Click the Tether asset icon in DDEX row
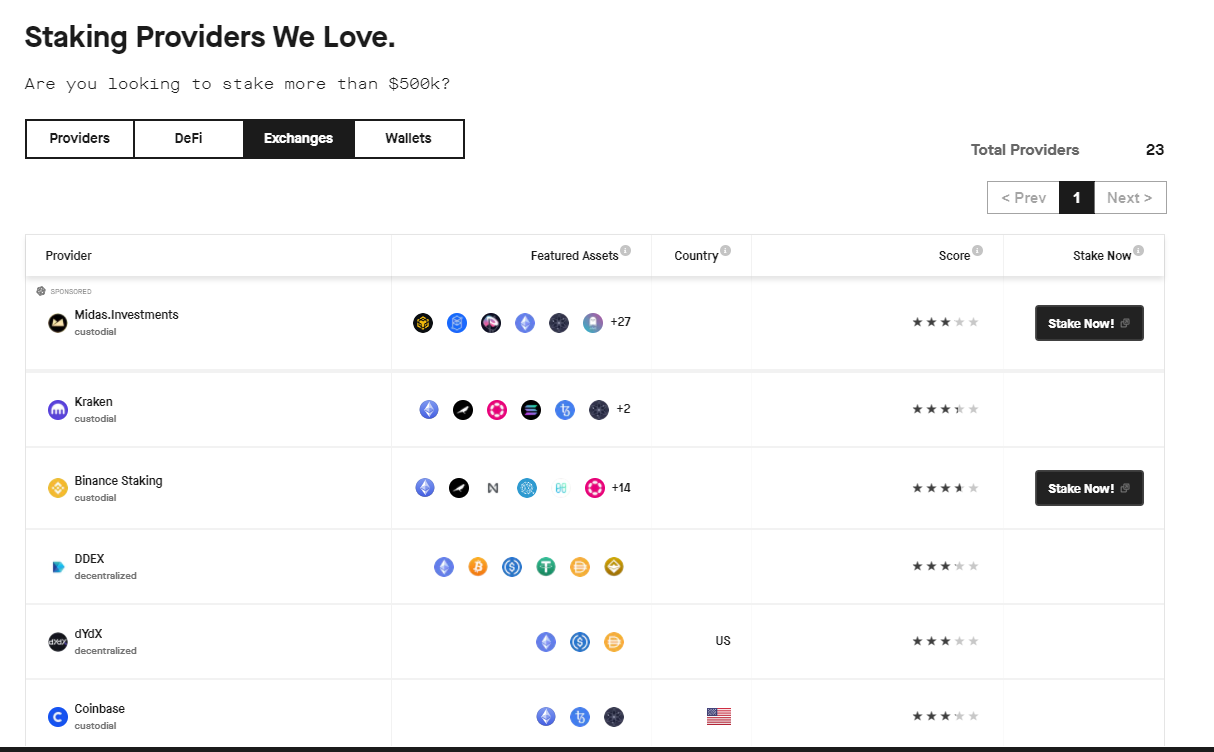The image size is (1214, 752). (546, 567)
